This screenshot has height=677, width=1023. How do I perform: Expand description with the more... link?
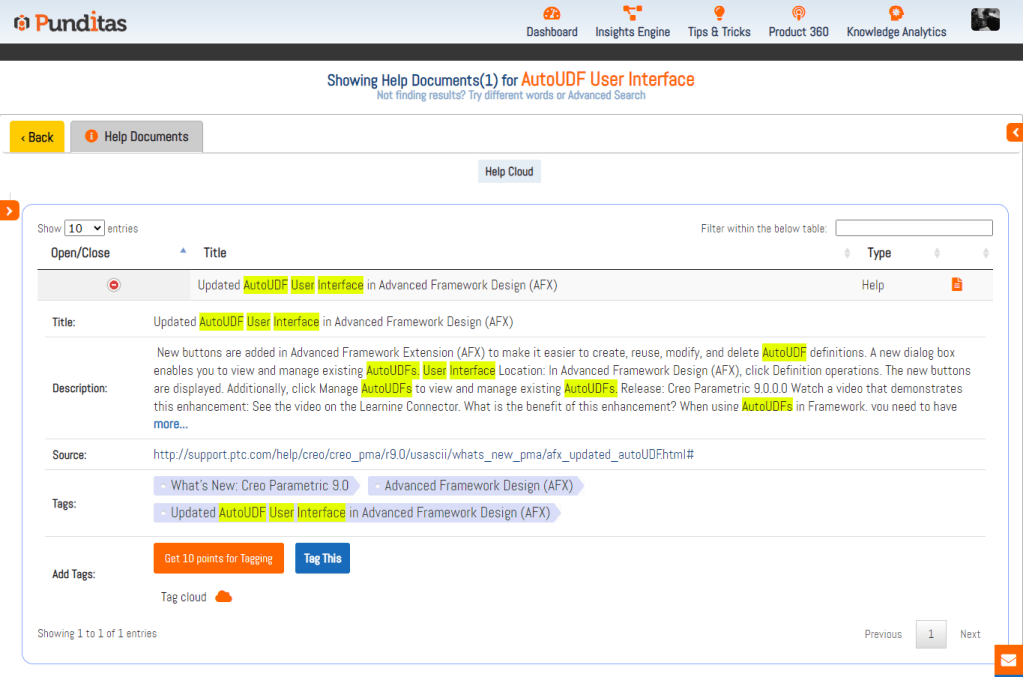[170, 424]
